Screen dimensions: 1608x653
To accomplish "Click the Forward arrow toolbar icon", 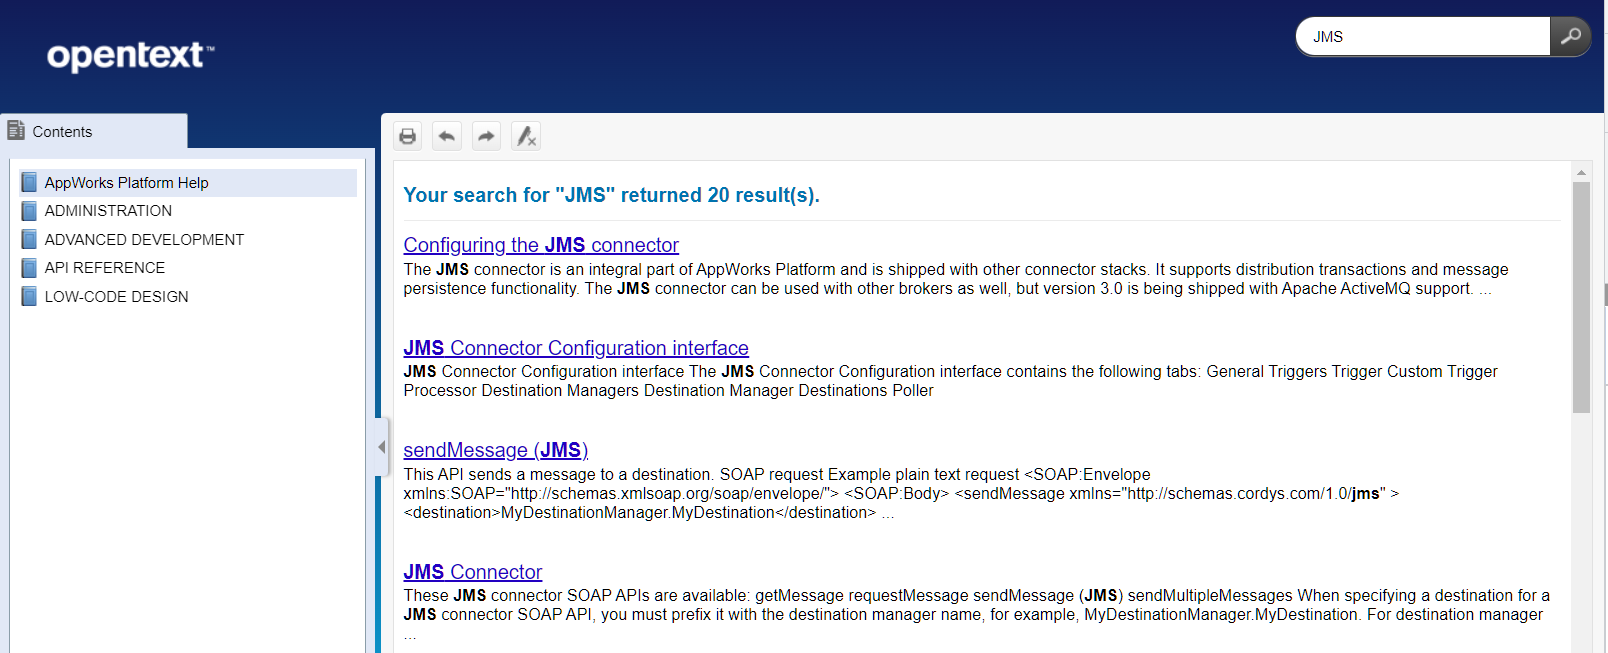I will click(x=486, y=136).
